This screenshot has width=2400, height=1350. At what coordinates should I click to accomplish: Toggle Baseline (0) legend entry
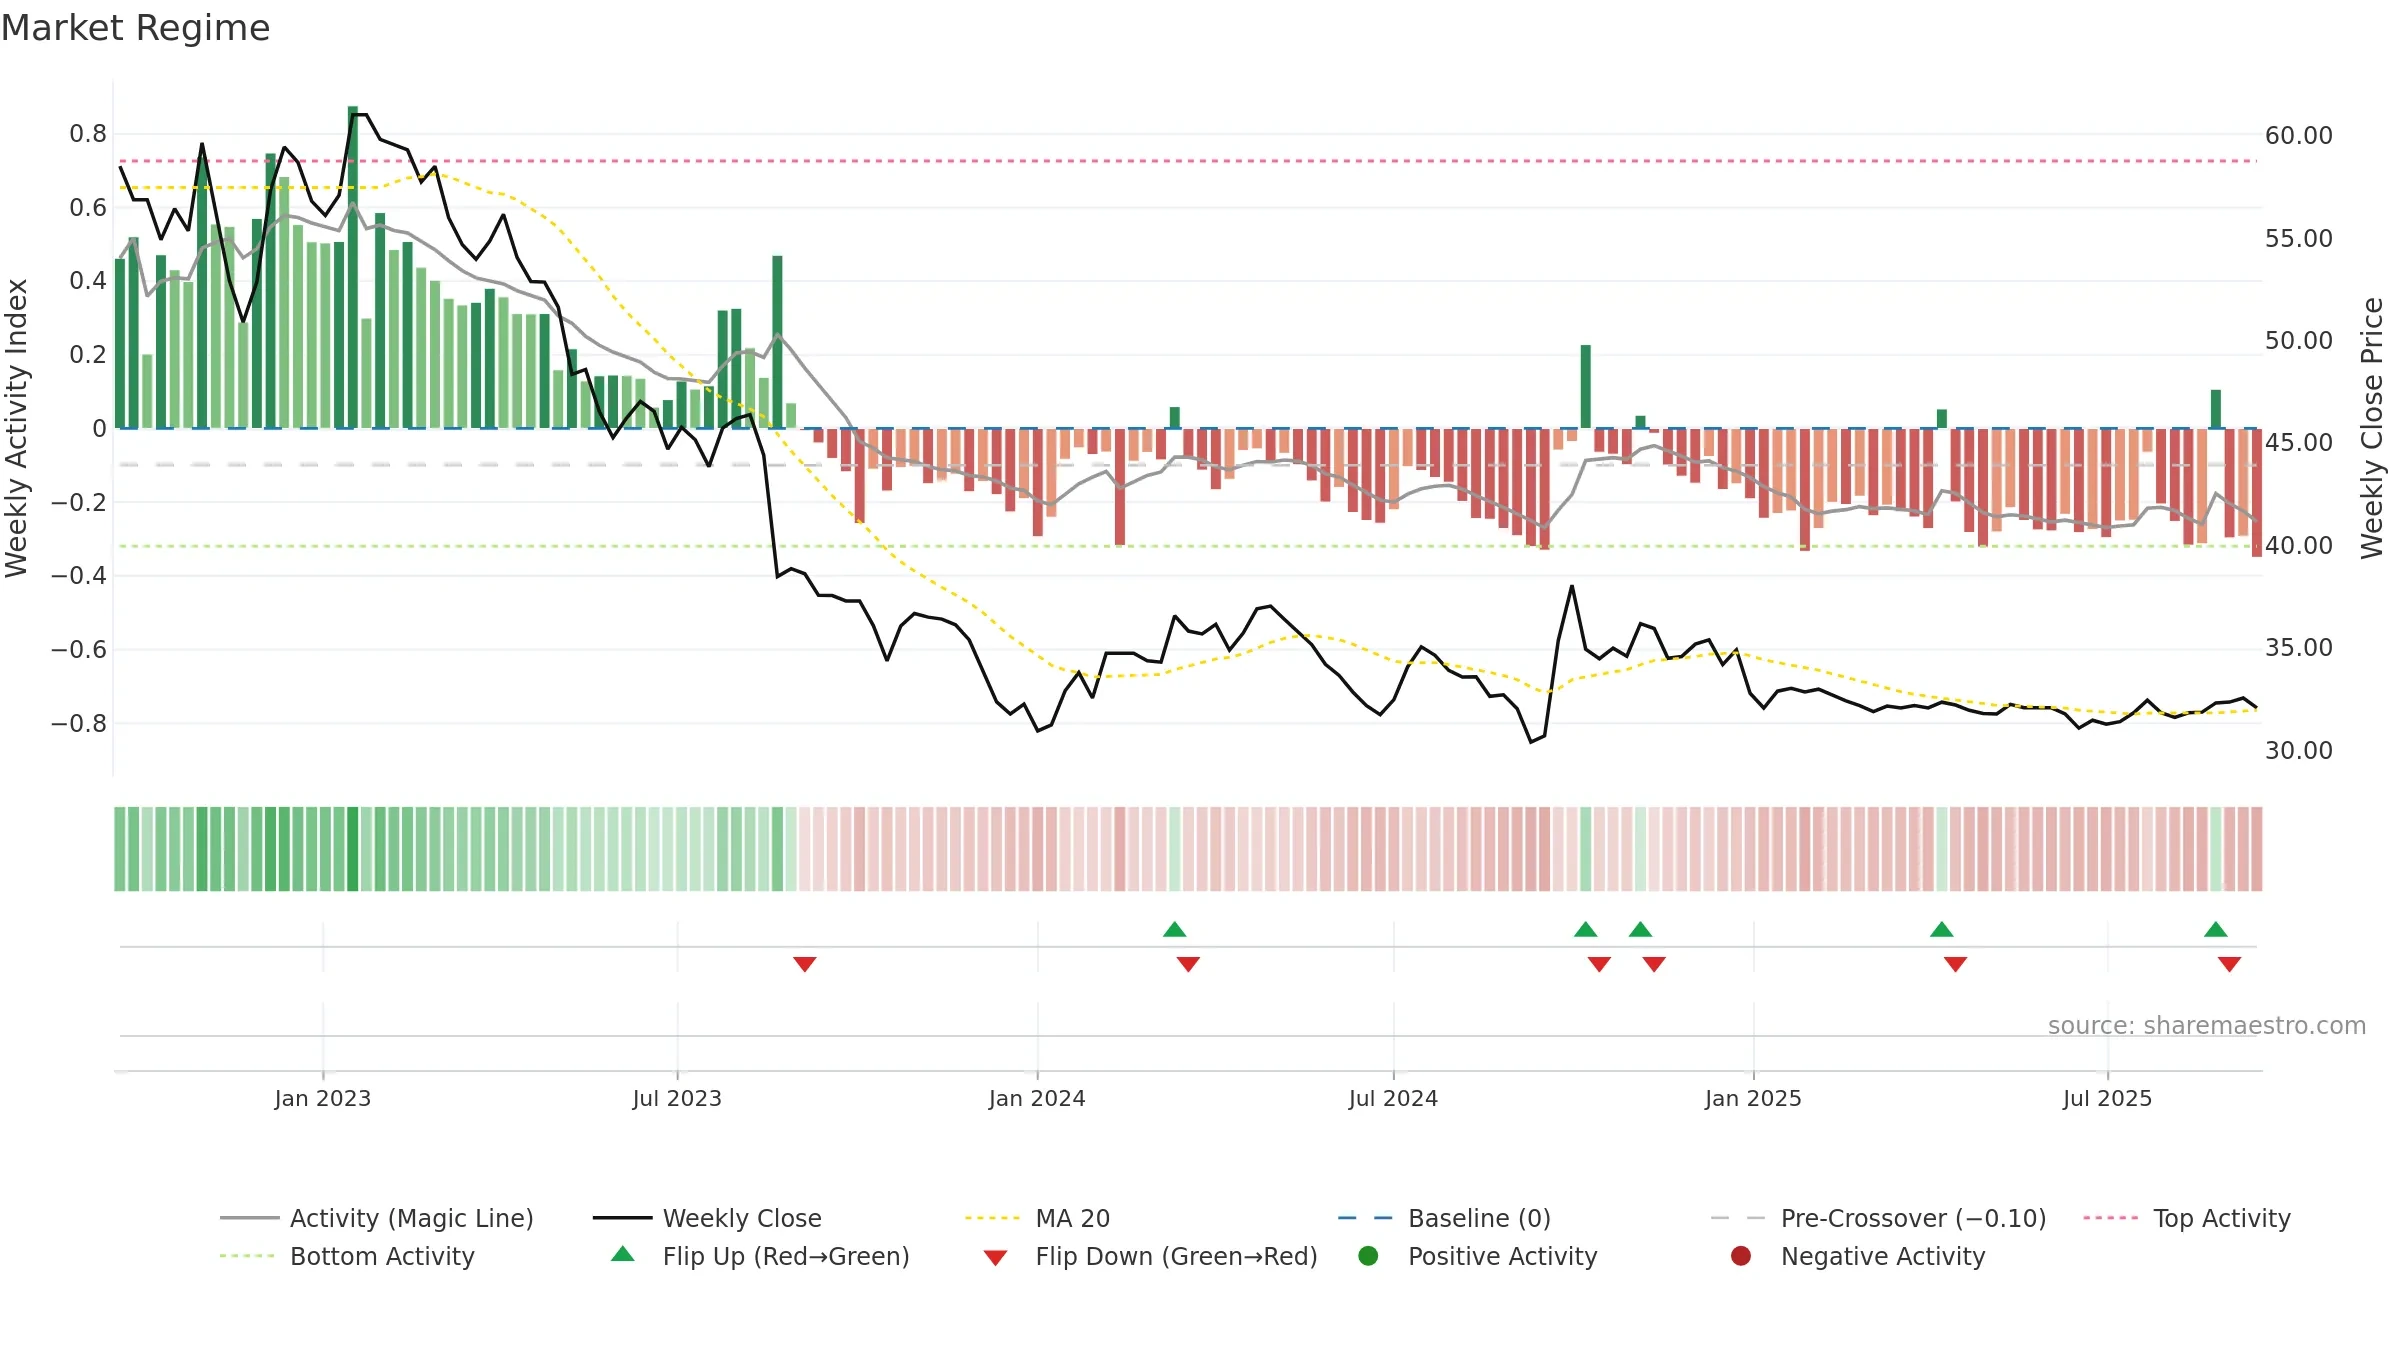coord(1444,1218)
